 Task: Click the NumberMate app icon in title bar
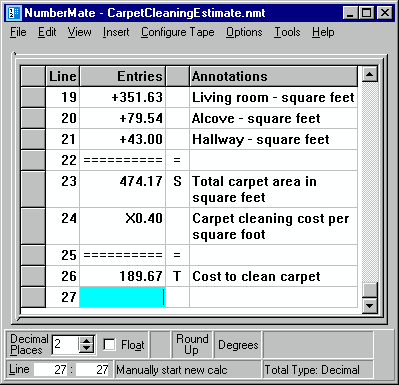pyautogui.click(x=14, y=13)
